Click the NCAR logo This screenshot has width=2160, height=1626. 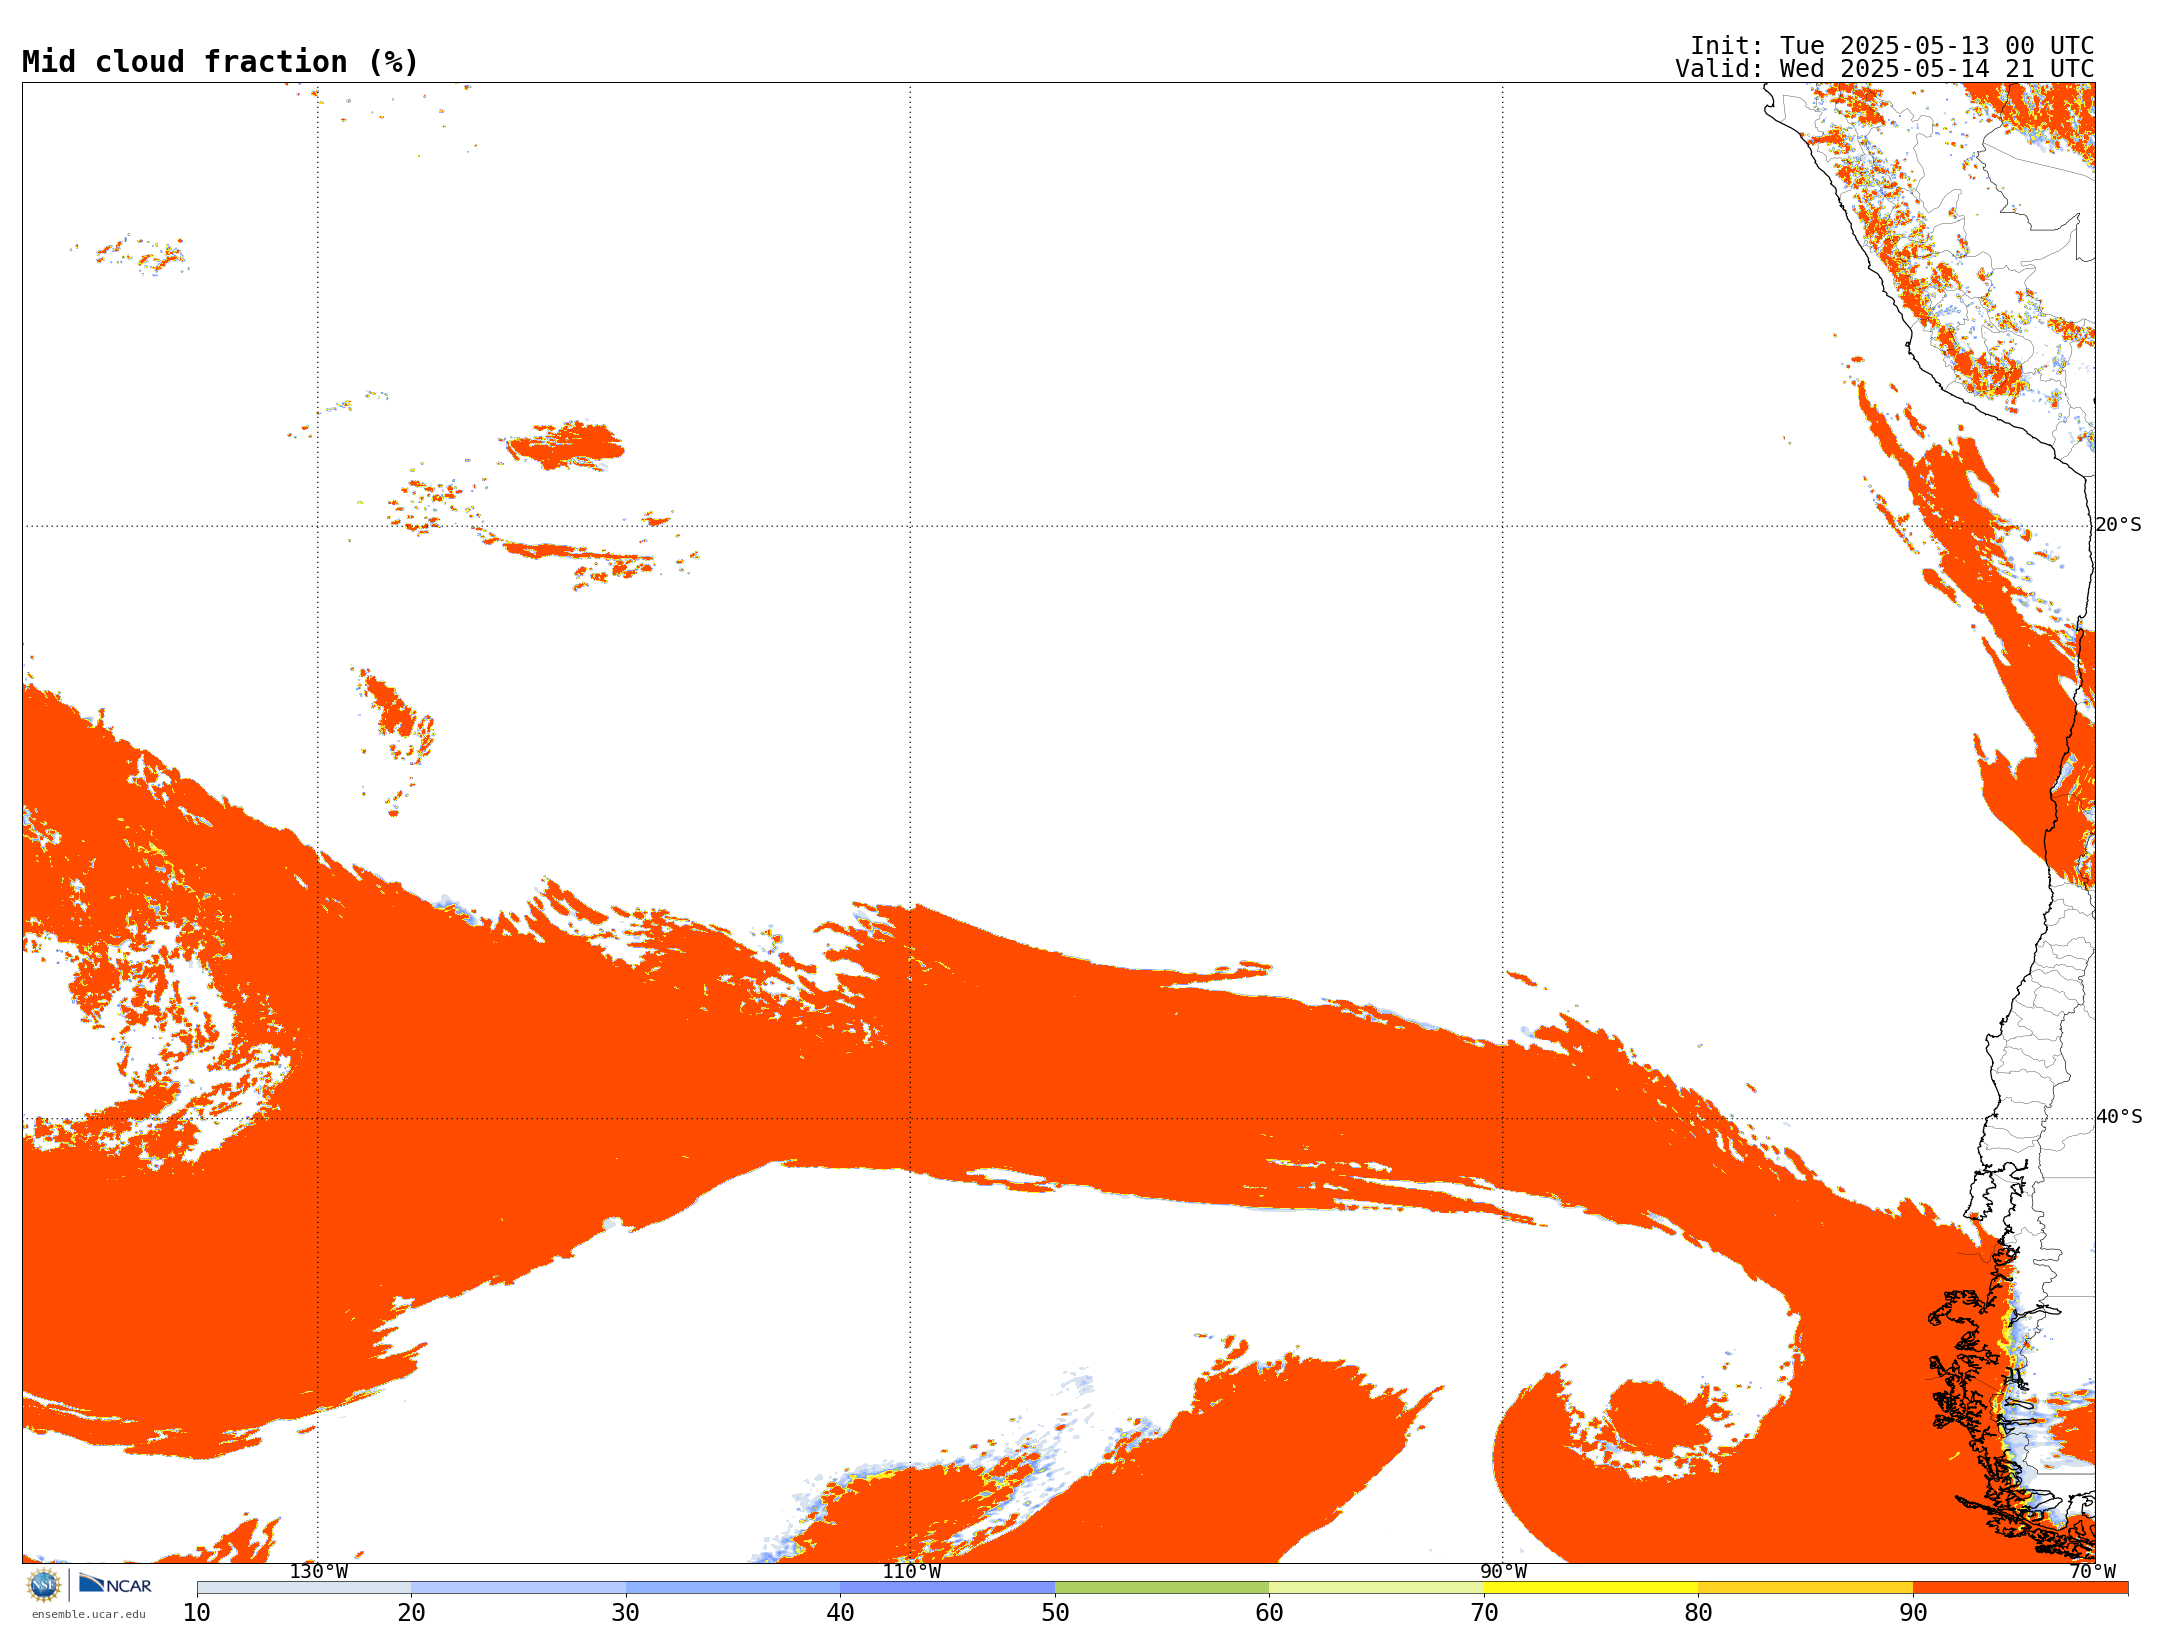[x=115, y=1585]
